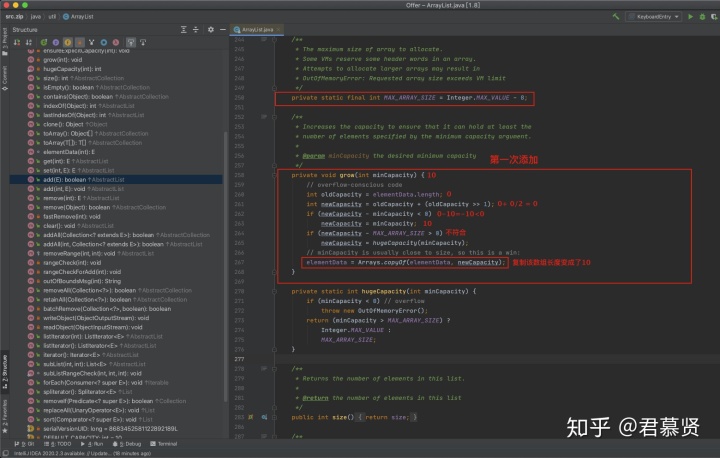Collapse the size() method fold on line 283
720x458 pixels.
[274, 417]
